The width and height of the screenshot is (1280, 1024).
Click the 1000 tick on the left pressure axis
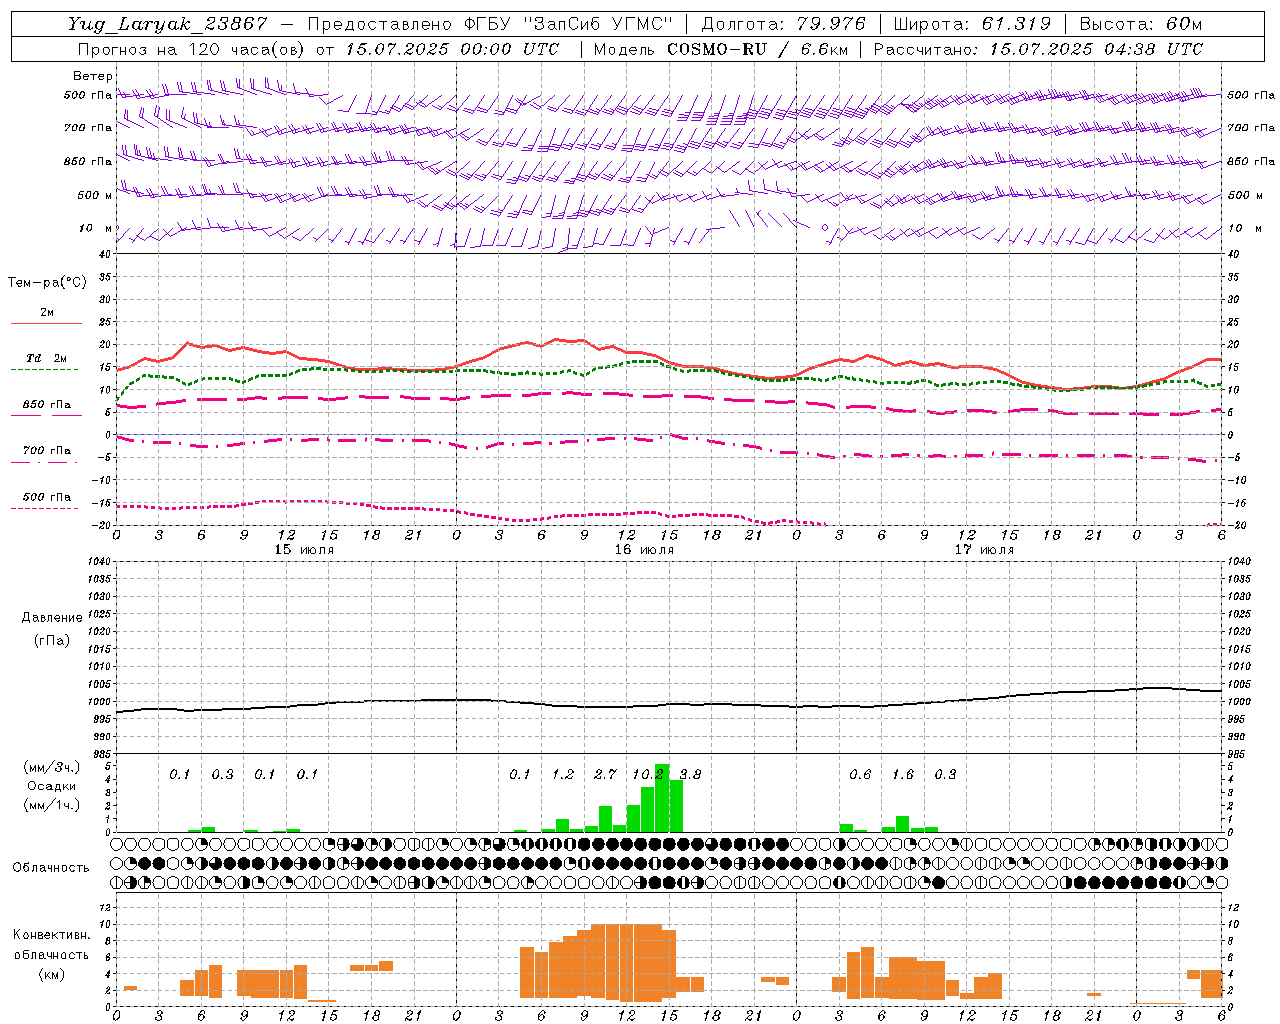(98, 701)
